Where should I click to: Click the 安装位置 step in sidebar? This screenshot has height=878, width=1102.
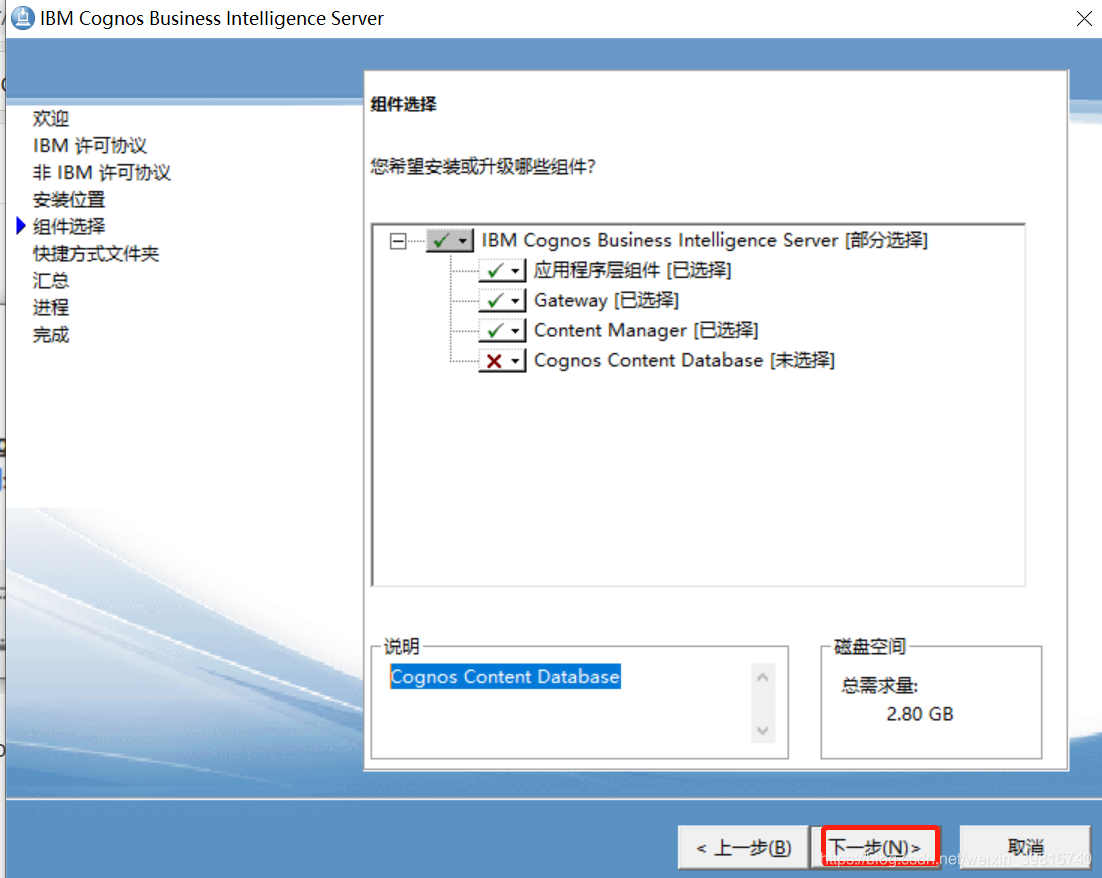click(69, 200)
